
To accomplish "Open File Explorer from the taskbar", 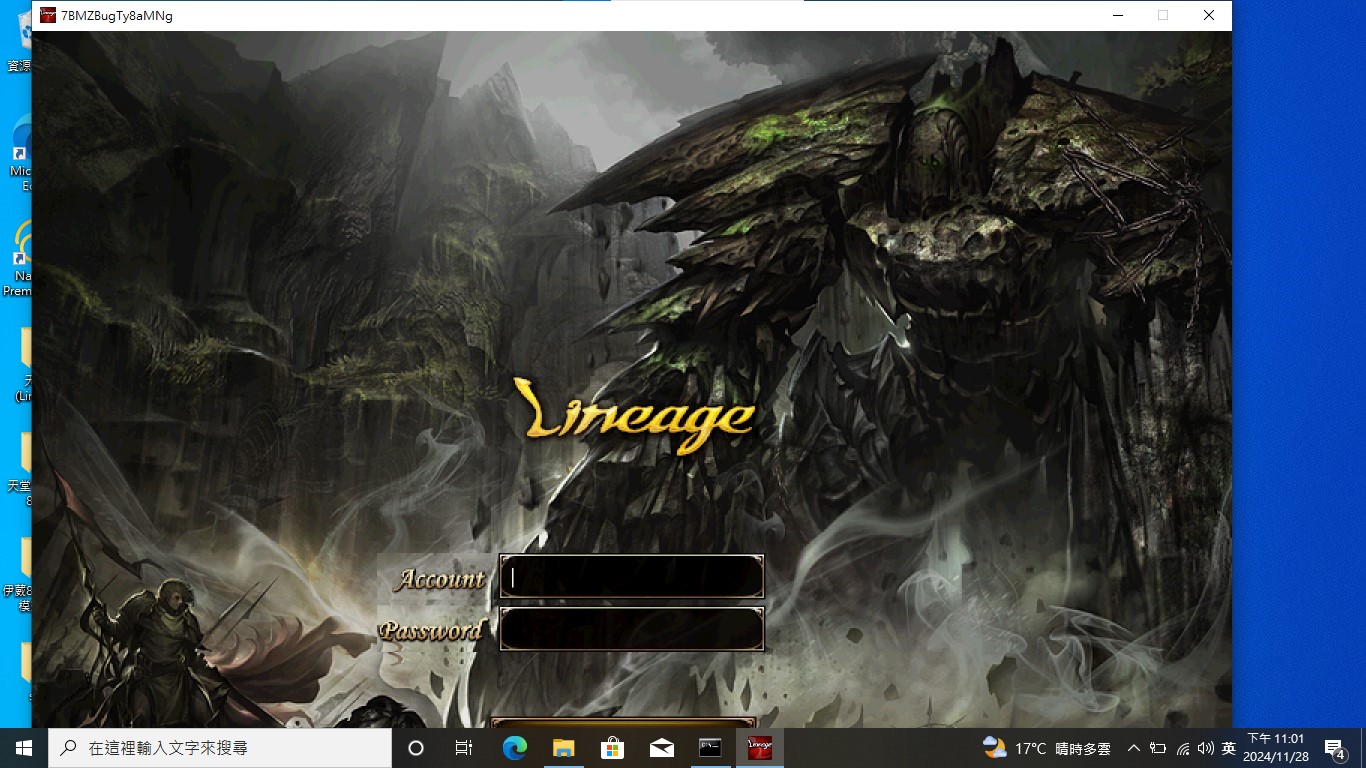I will coord(563,748).
